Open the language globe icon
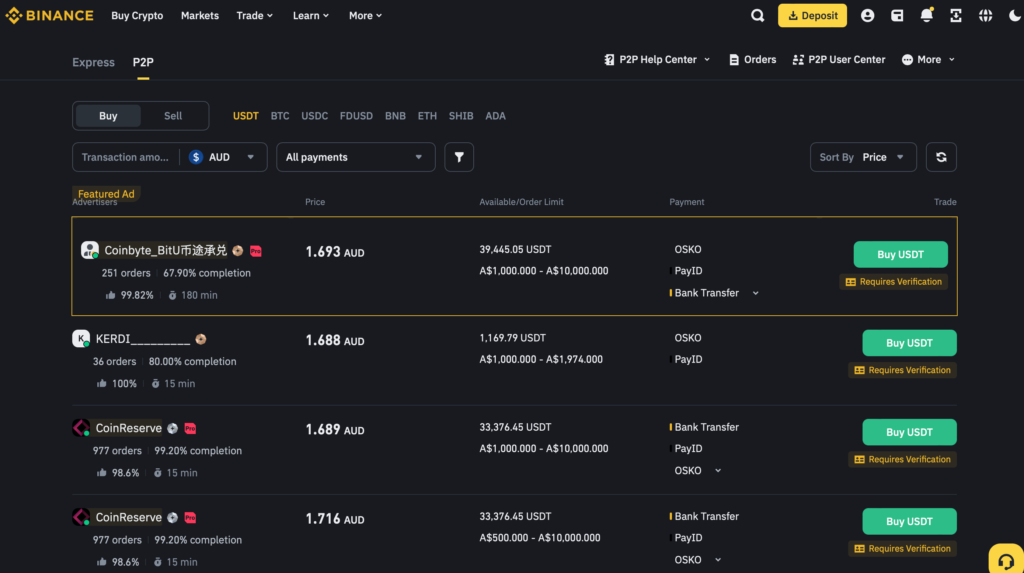 (x=985, y=15)
